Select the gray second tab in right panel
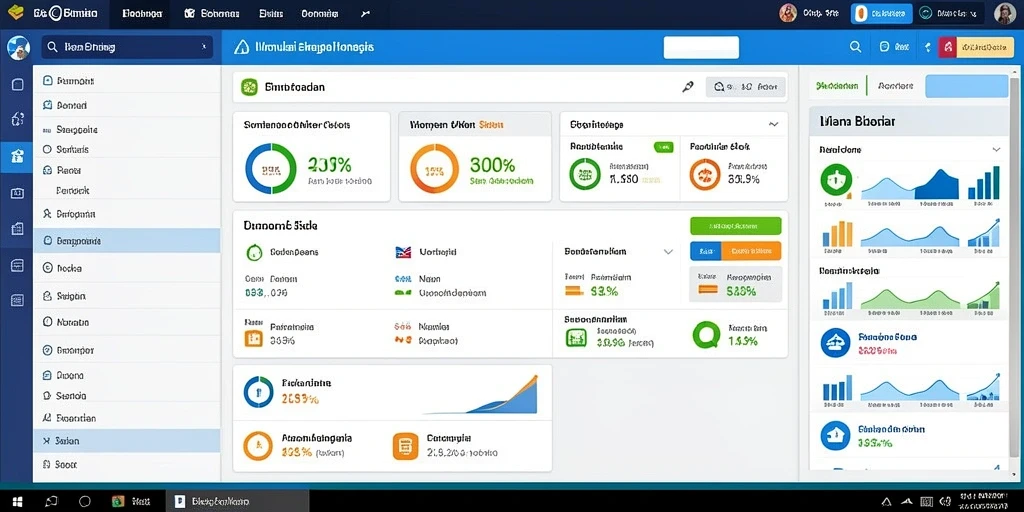The width and height of the screenshot is (1024, 512). 896,86
